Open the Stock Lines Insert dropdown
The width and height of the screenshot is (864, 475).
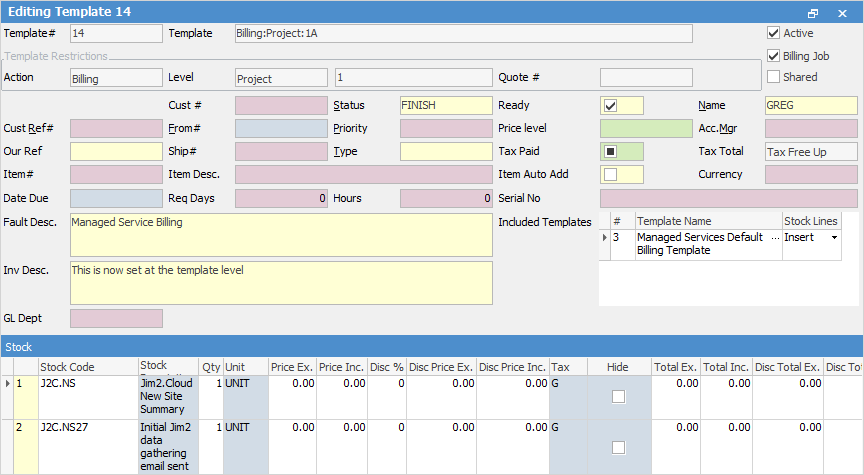click(x=834, y=238)
